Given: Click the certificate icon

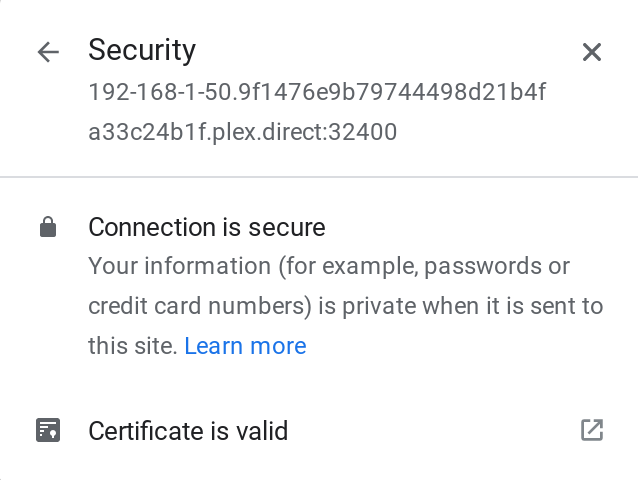Looking at the screenshot, I should (x=47, y=431).
